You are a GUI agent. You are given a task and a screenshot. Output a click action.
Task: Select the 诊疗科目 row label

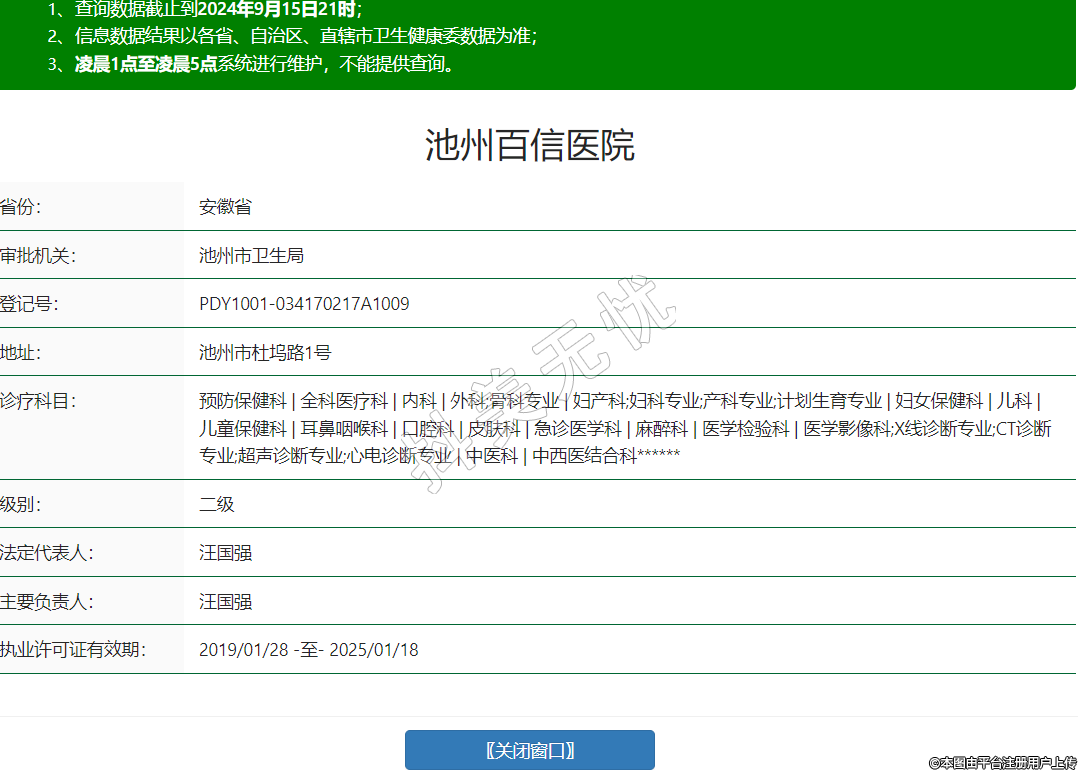click(37, 401)
